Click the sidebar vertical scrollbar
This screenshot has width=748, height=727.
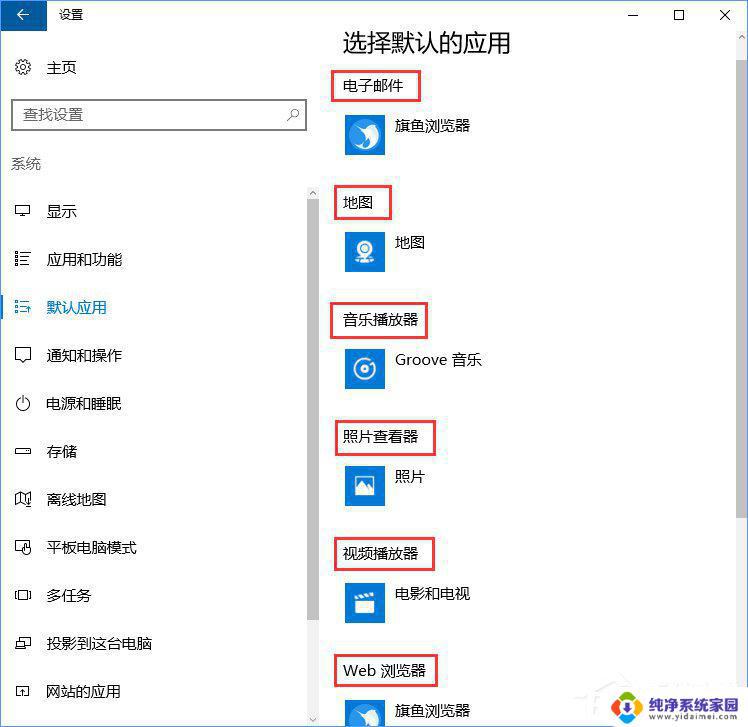313,400
